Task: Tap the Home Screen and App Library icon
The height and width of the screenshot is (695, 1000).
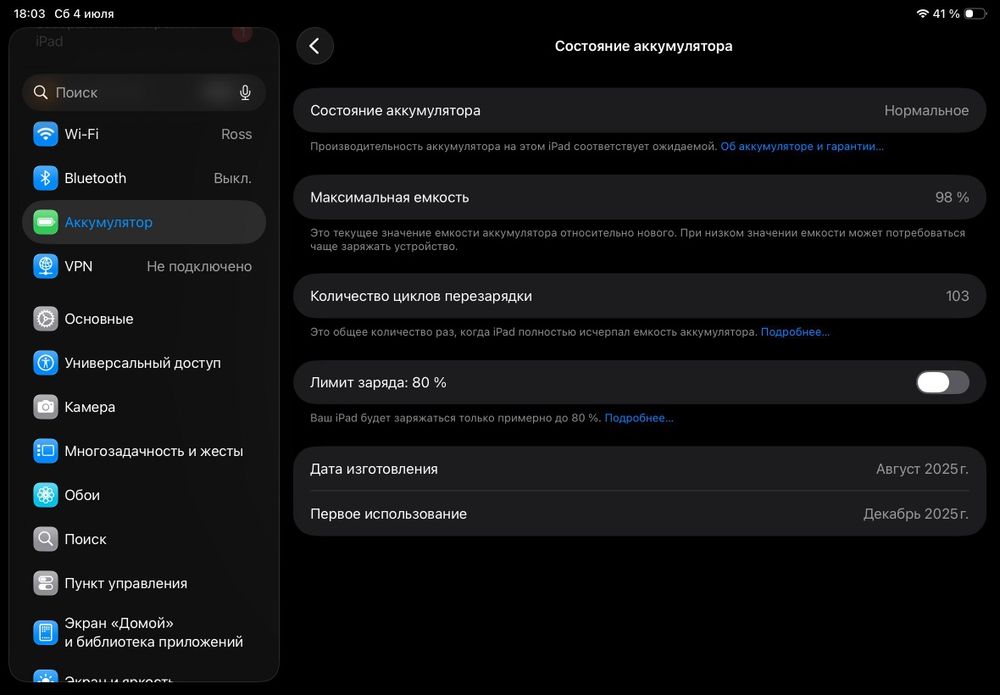Action: click(45, 633)
